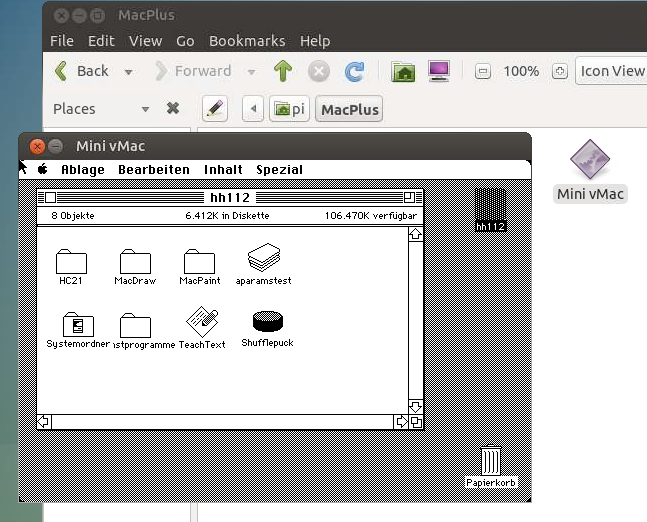Image resolution: width=647 pixels, height=522 pixels.
Task: Open the Ablage menu
Action: [x=83, y=170]
